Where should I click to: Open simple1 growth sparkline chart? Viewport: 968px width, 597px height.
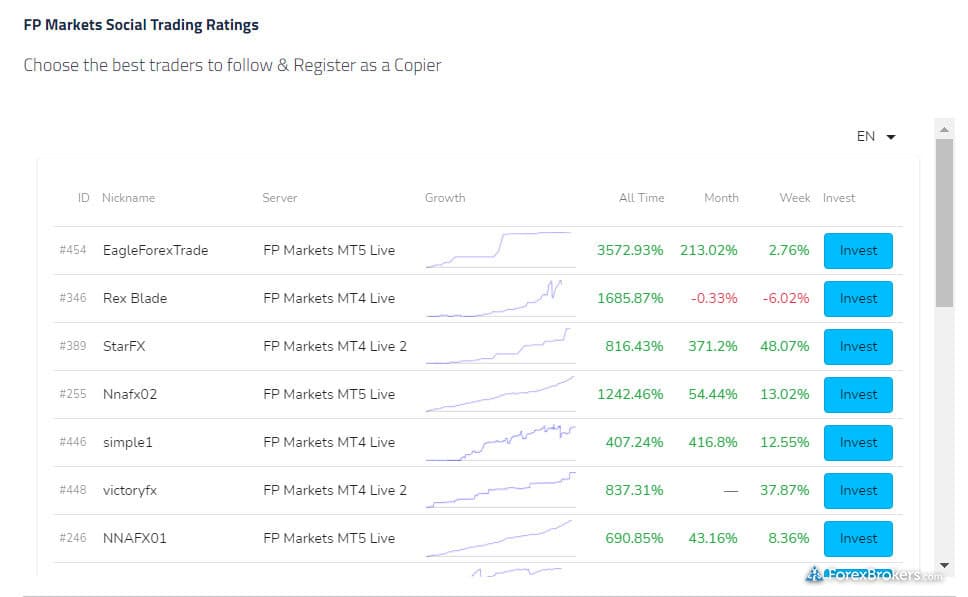[x=499, y=442]
